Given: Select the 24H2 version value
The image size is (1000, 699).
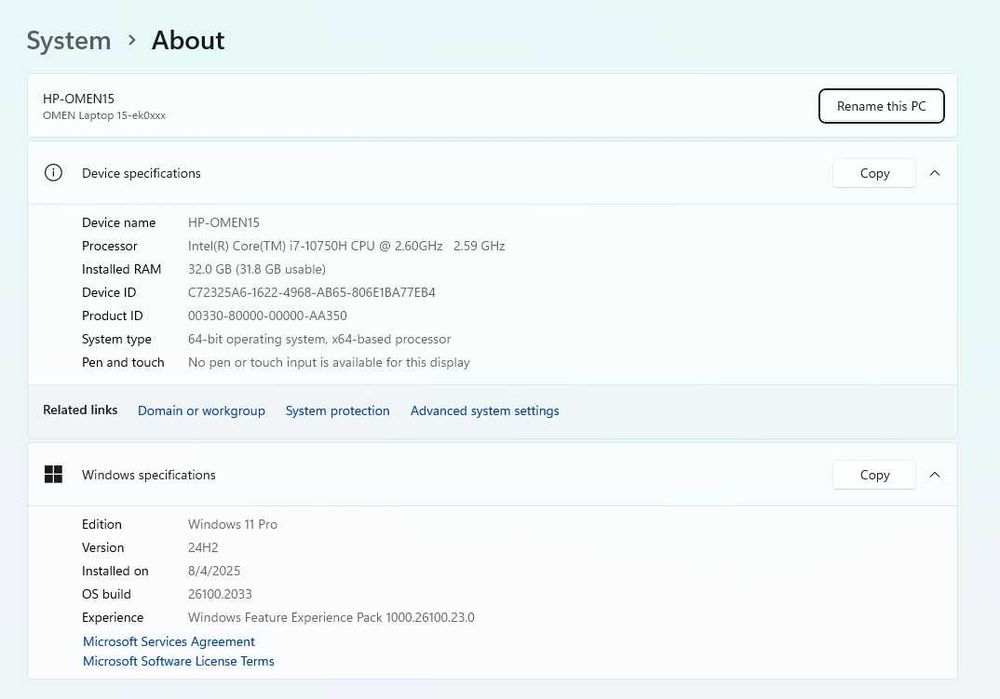Looking at the screenshot, I should (203, 548).
